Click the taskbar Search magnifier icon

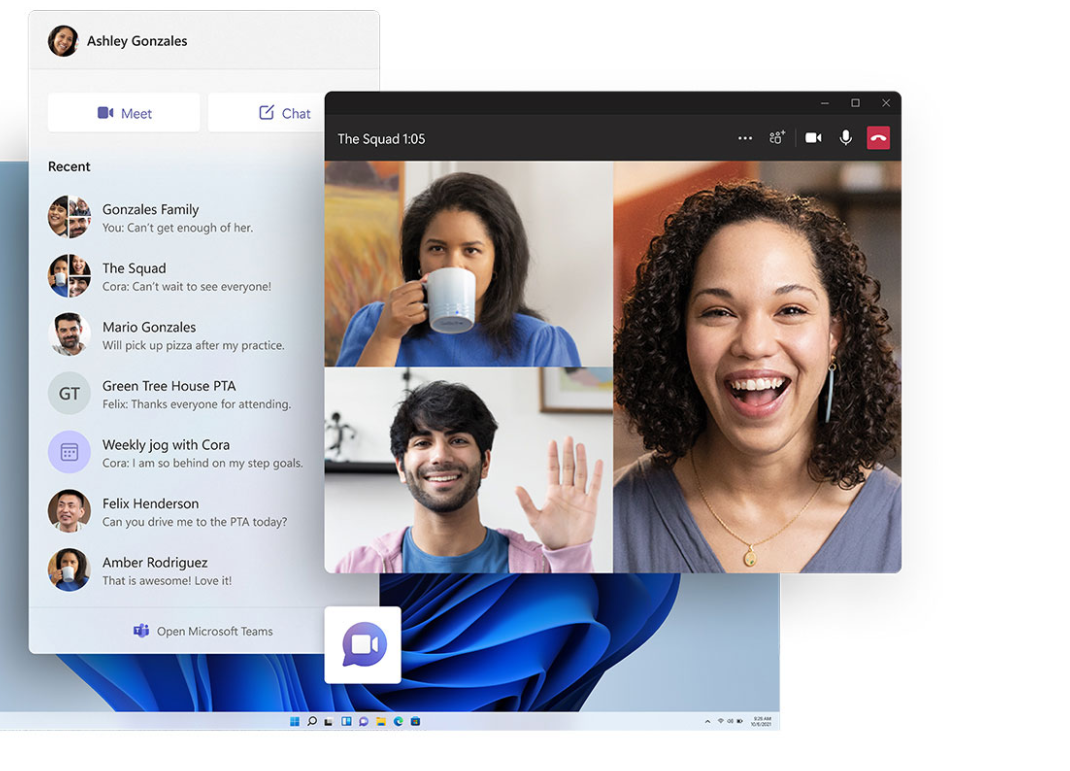click(x=312, y=721)
